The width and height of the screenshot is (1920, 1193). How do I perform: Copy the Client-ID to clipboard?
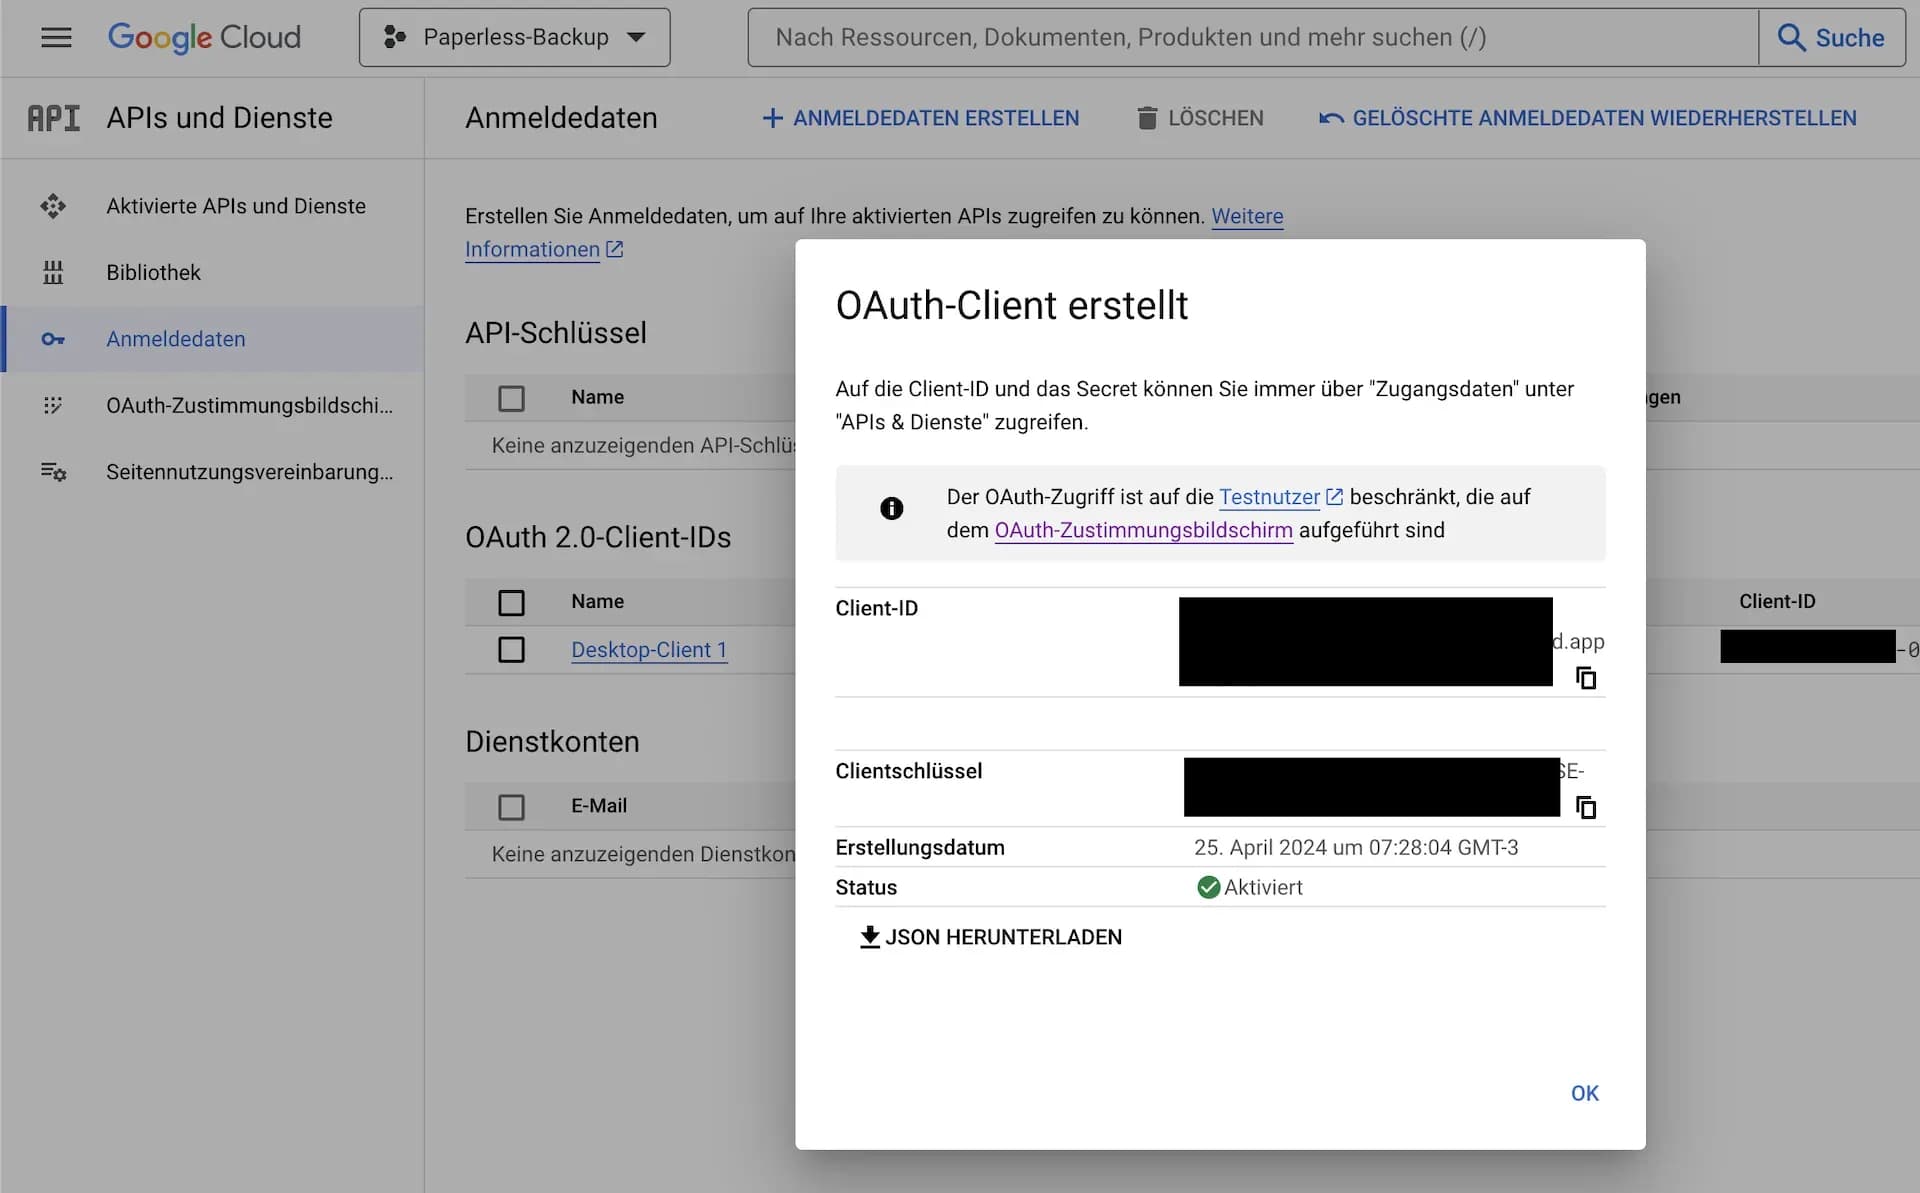coord(1586,678)
